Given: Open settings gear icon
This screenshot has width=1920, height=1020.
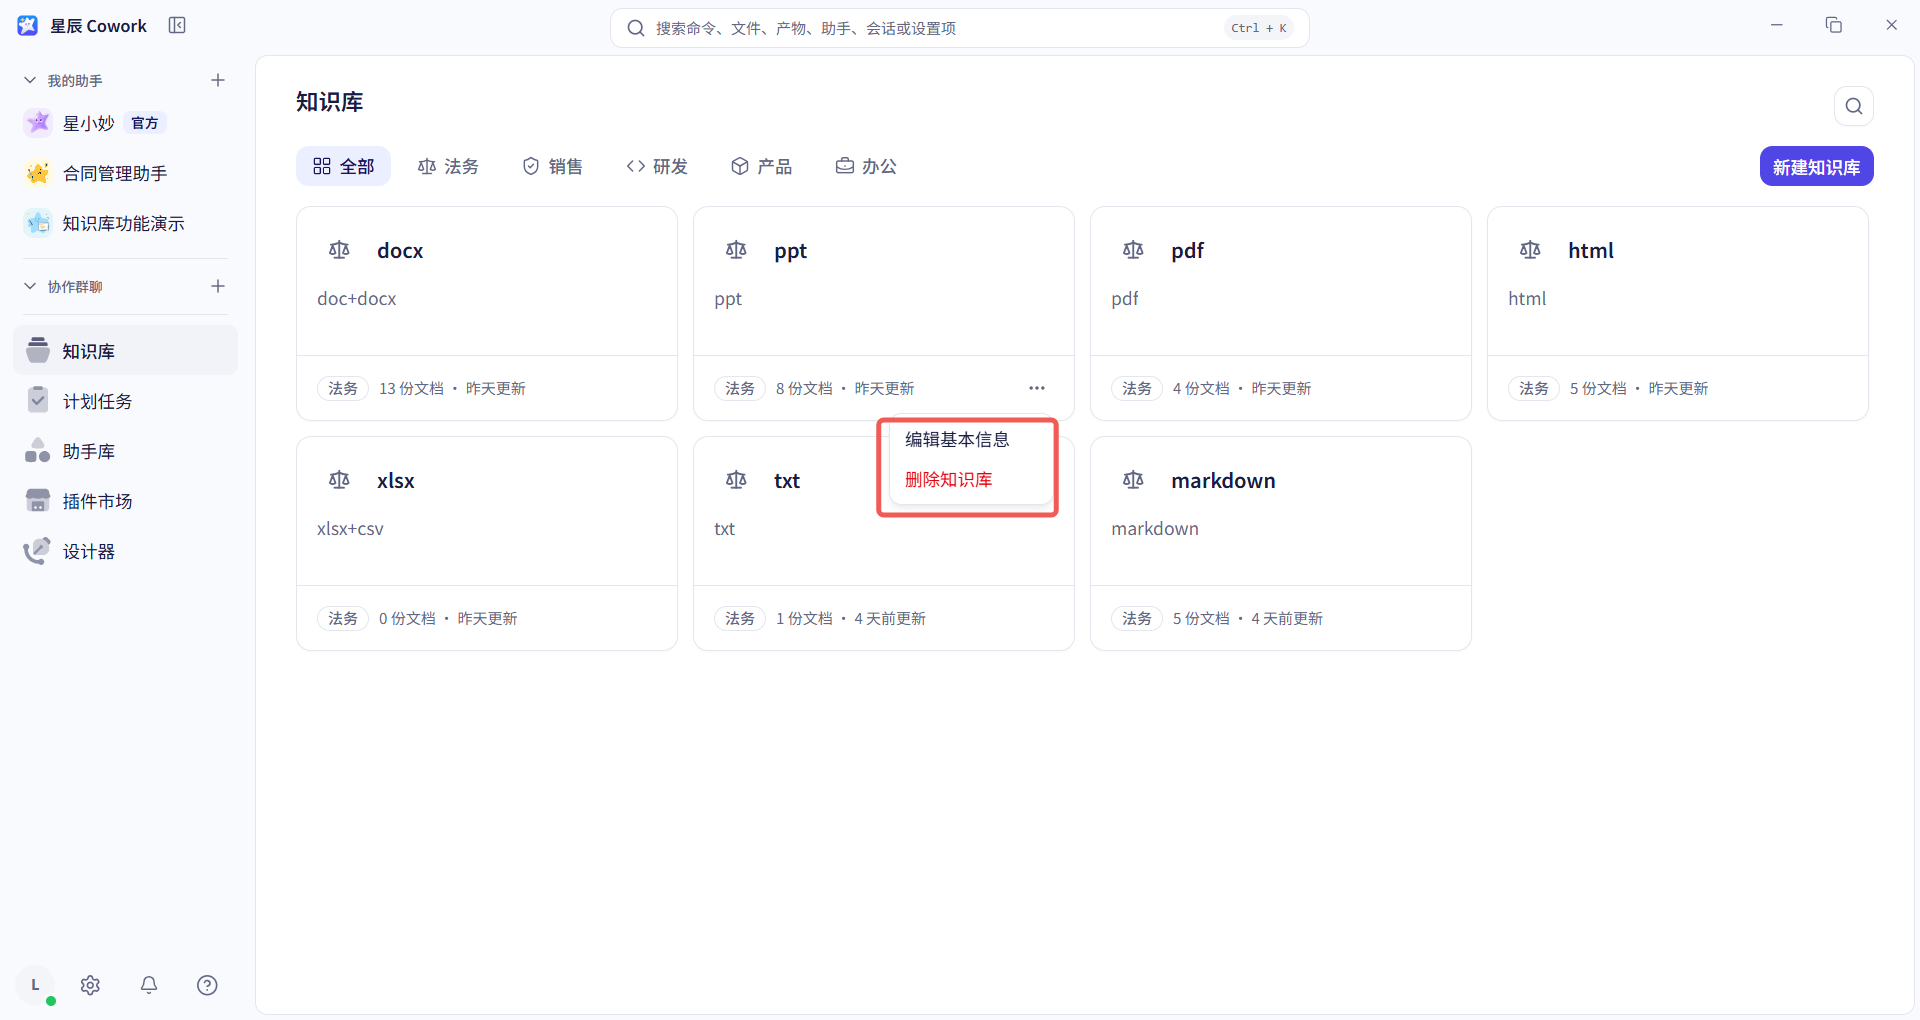Looking at the screenshot, I should point(90,985).
